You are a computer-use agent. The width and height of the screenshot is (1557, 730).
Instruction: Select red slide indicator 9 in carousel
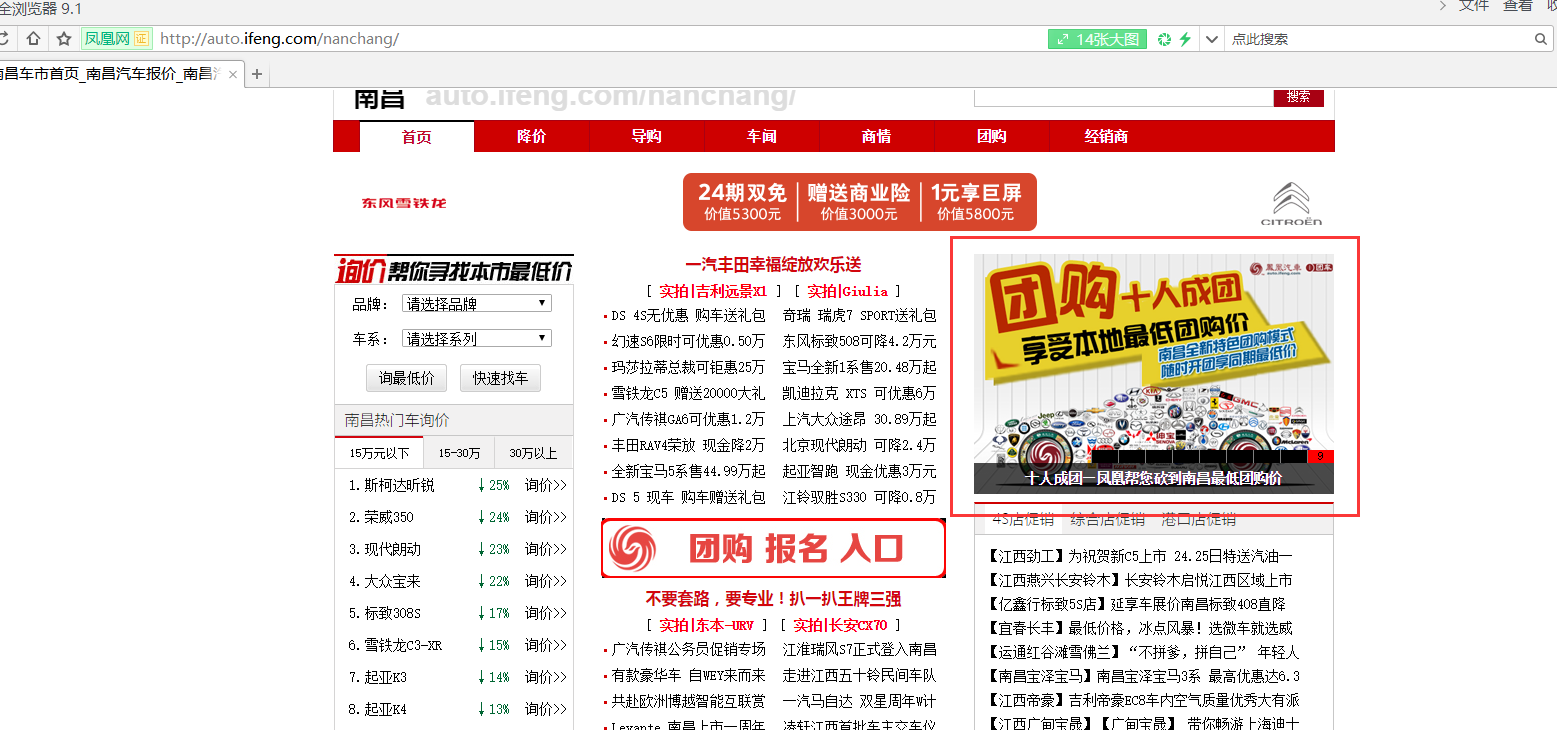tap(1321, 456)
